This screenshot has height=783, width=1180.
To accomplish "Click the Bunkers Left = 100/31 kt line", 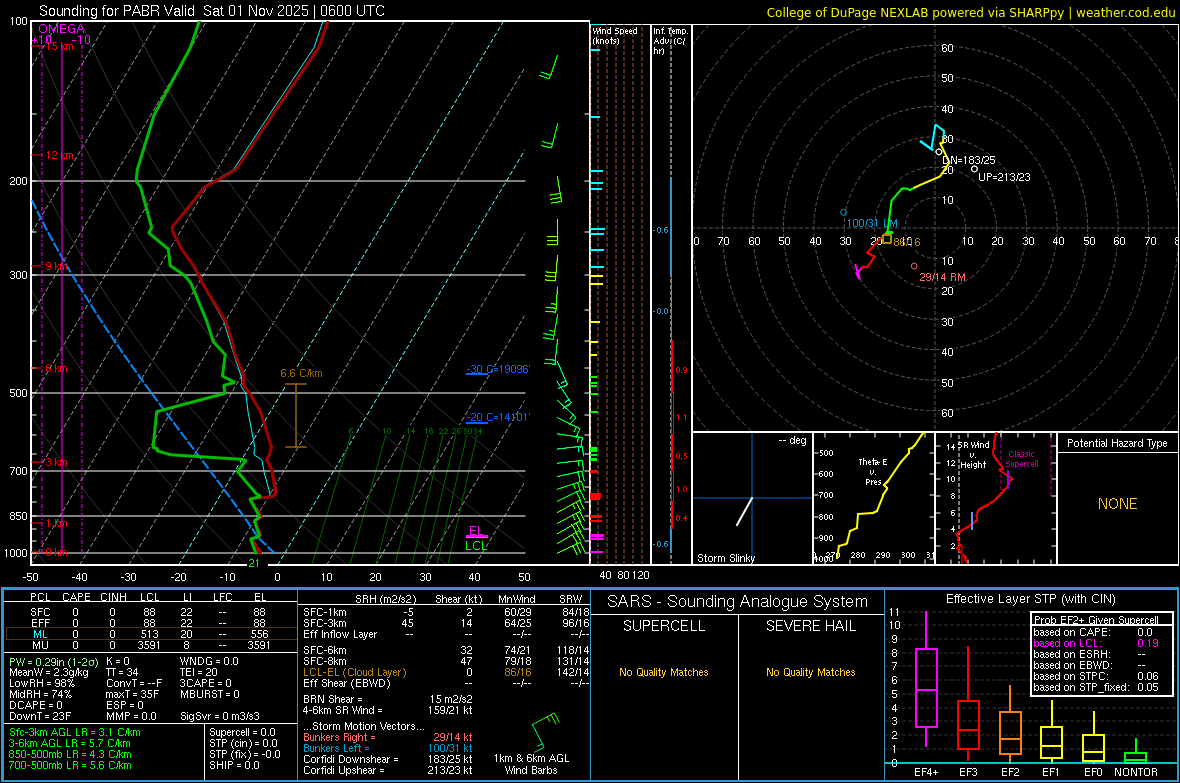I will tap(387, 748).
